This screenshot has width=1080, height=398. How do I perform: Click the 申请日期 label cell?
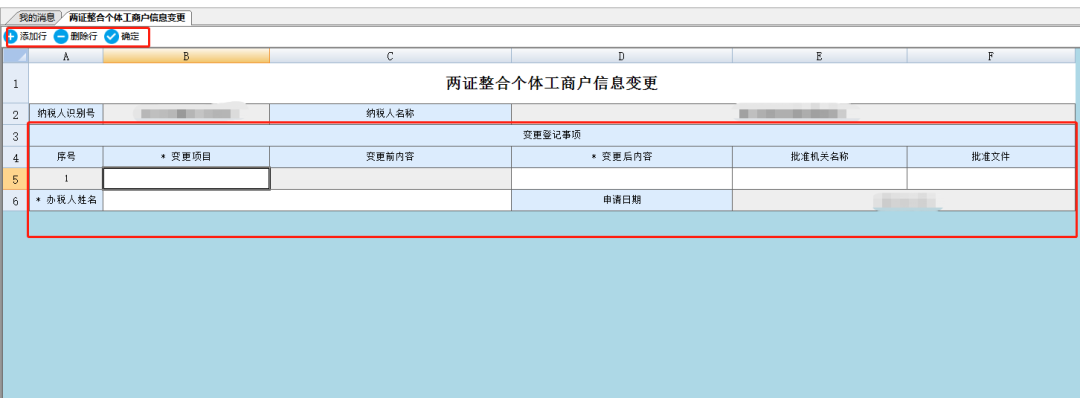click(621, 200)
